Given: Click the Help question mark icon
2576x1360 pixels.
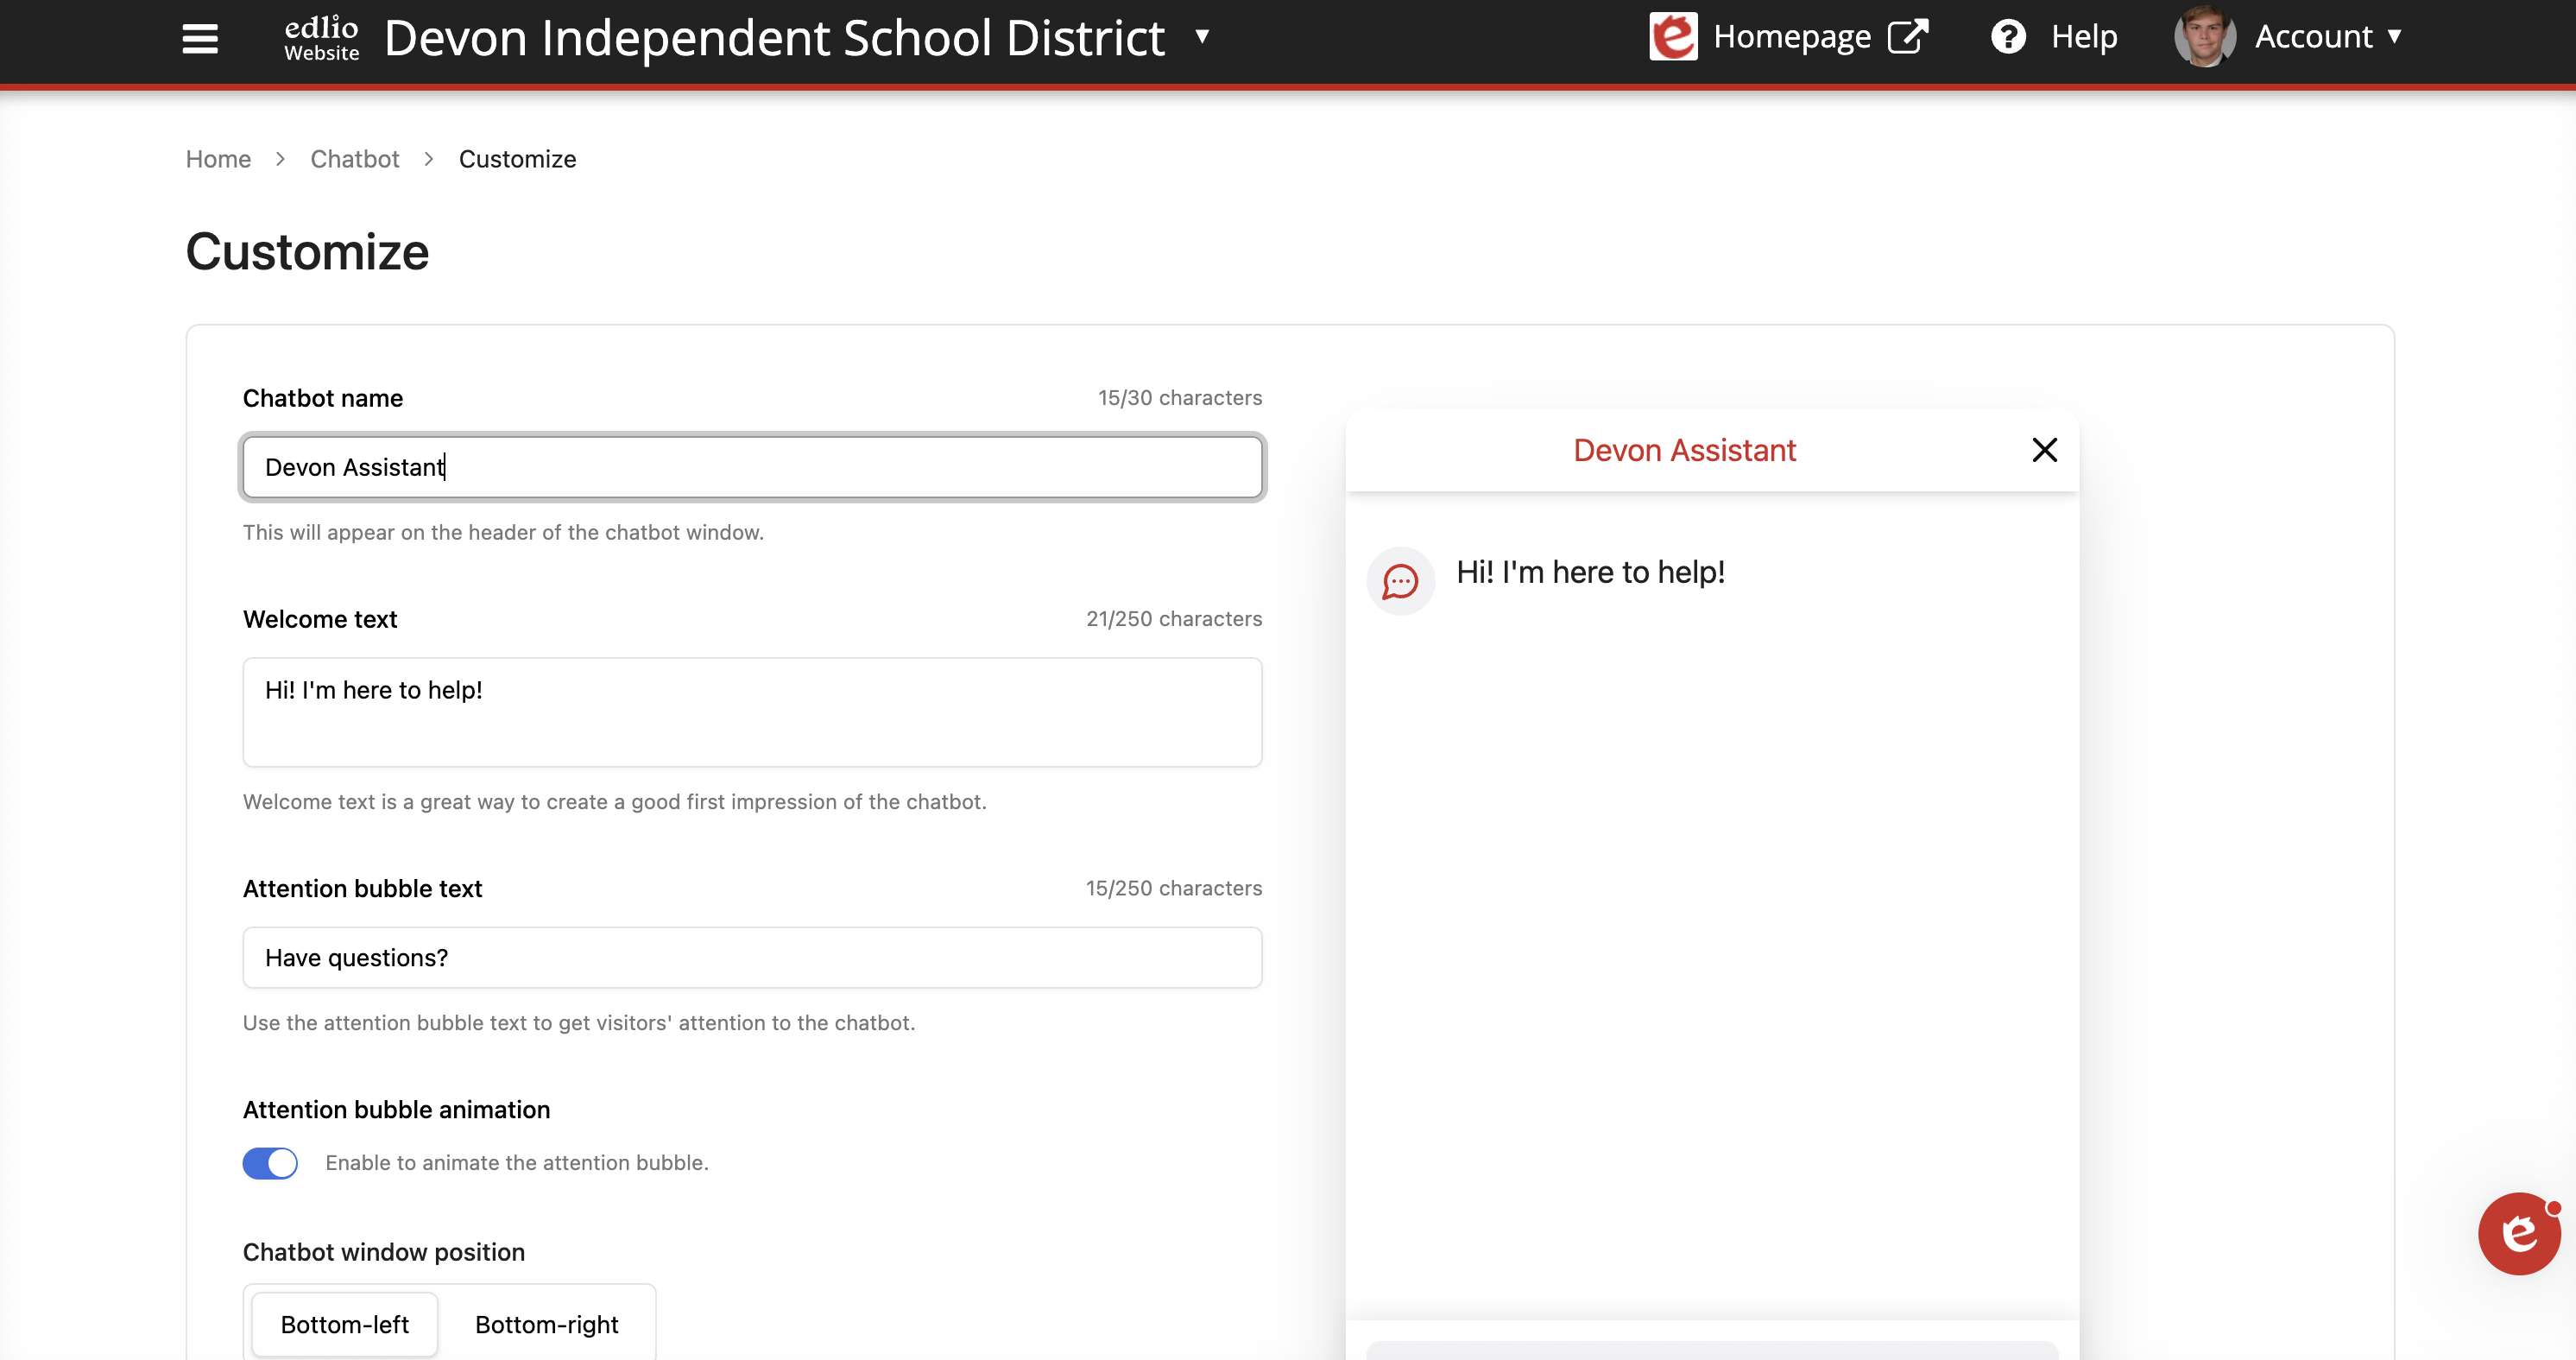Looking at the screenshot, I should point(2008,37).
